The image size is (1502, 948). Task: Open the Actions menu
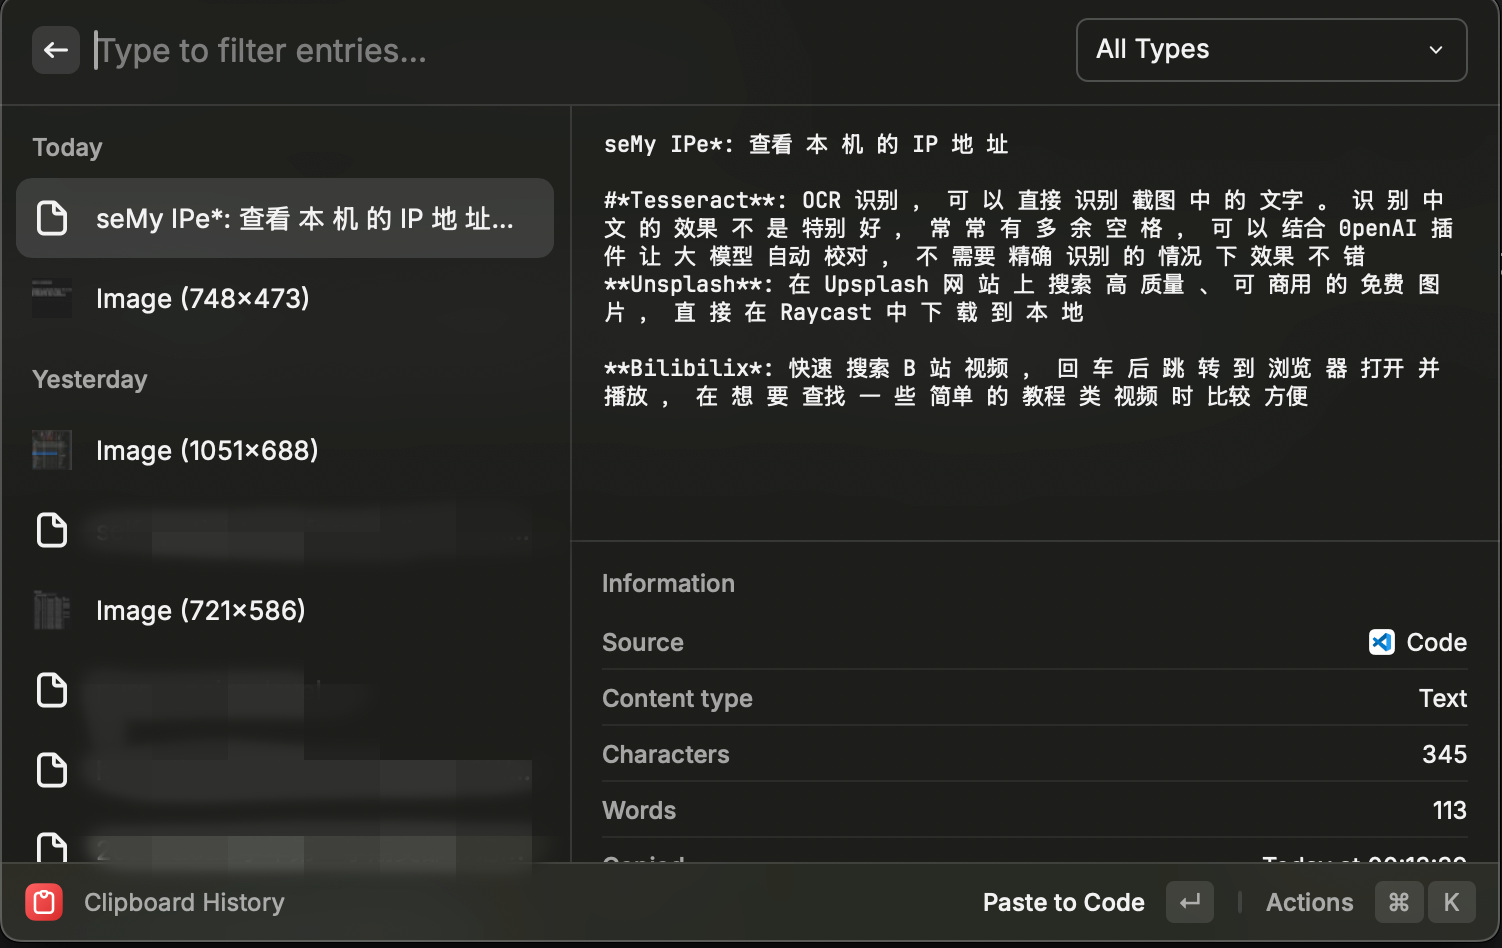[1309, 902]
